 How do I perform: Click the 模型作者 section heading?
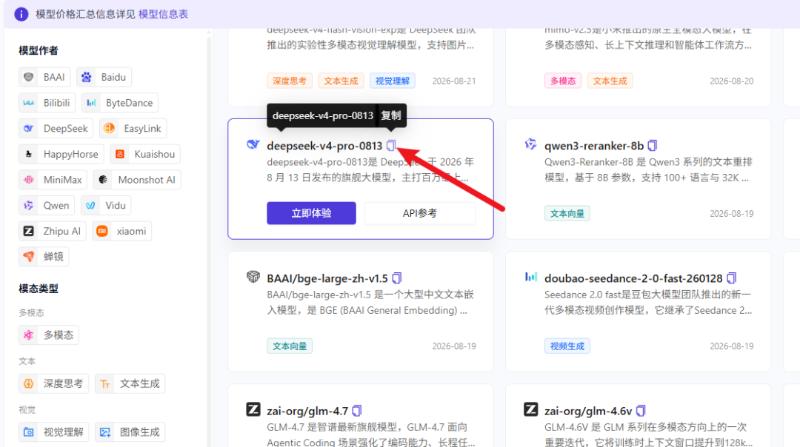[38, 51]
